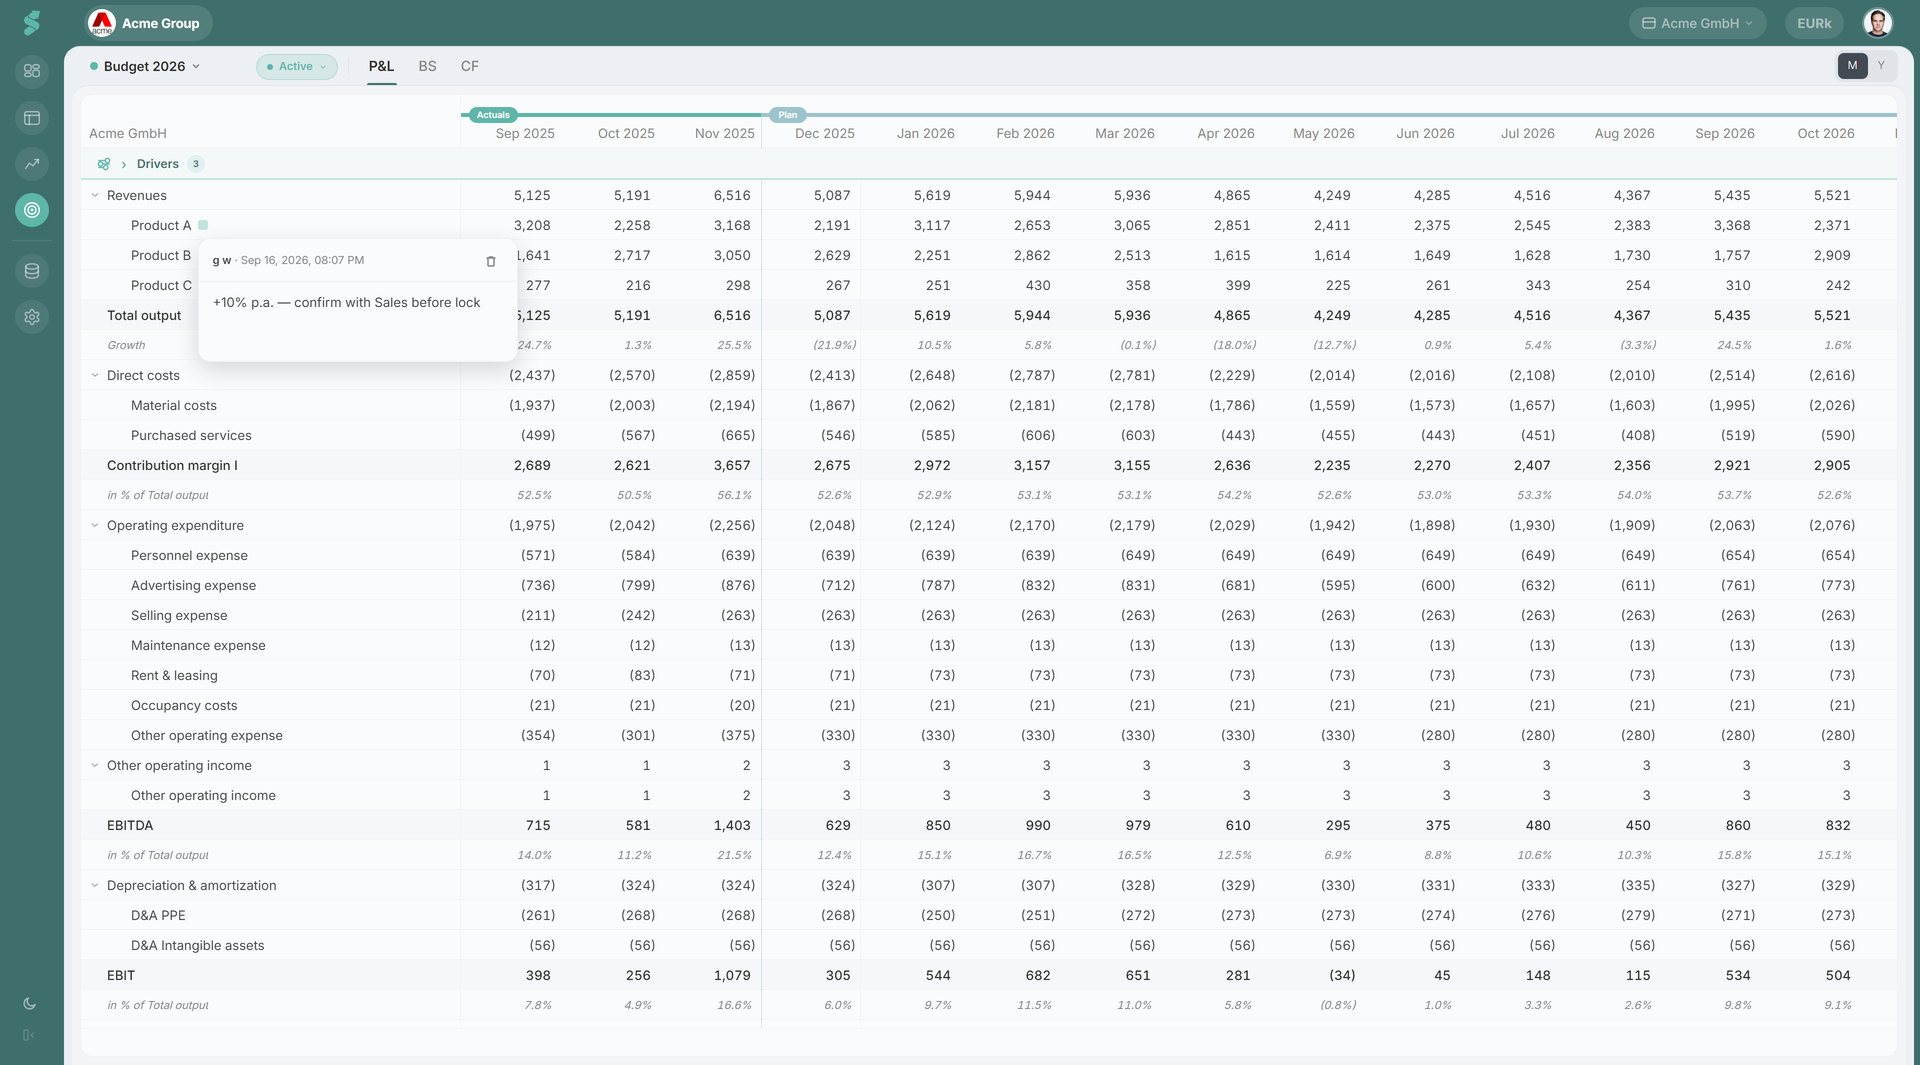Open the settings gear in sidebar
Viewport: 1920px width, 1065px height.
point(32,317)
